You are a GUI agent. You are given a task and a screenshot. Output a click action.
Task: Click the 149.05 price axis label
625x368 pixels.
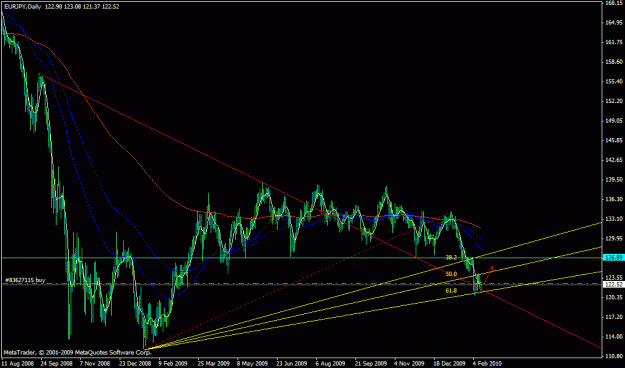pyautogui.click(x=614, y=120)
